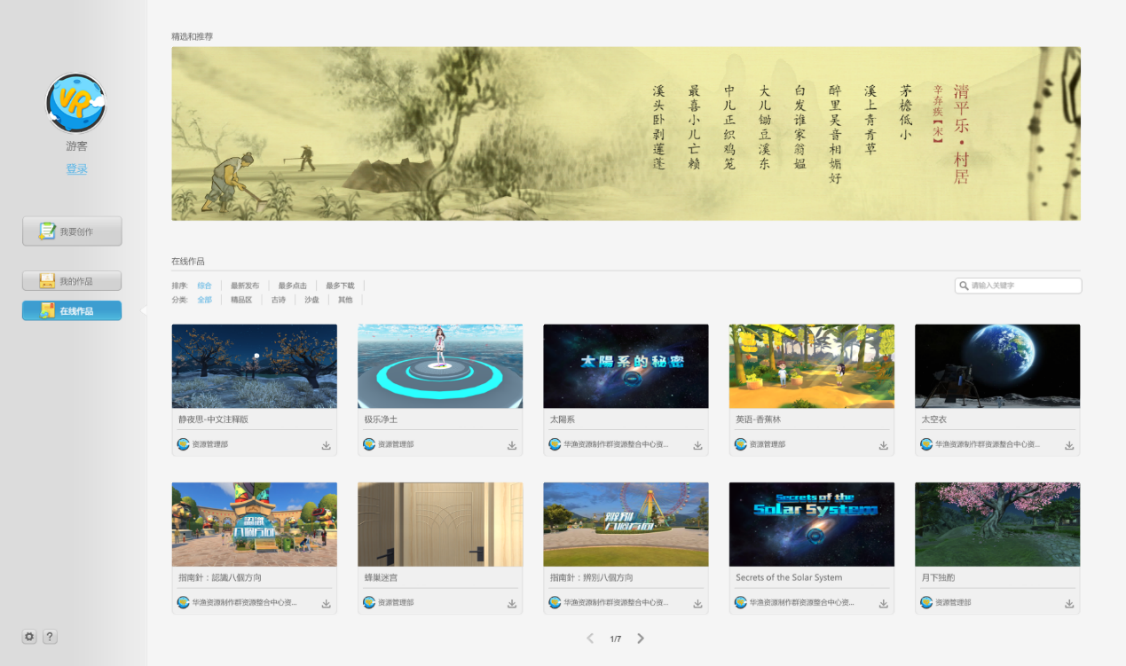This screenshot has width=1126, height=666.
Task: Open the 登录 login link
Action: tap(77, 169)
